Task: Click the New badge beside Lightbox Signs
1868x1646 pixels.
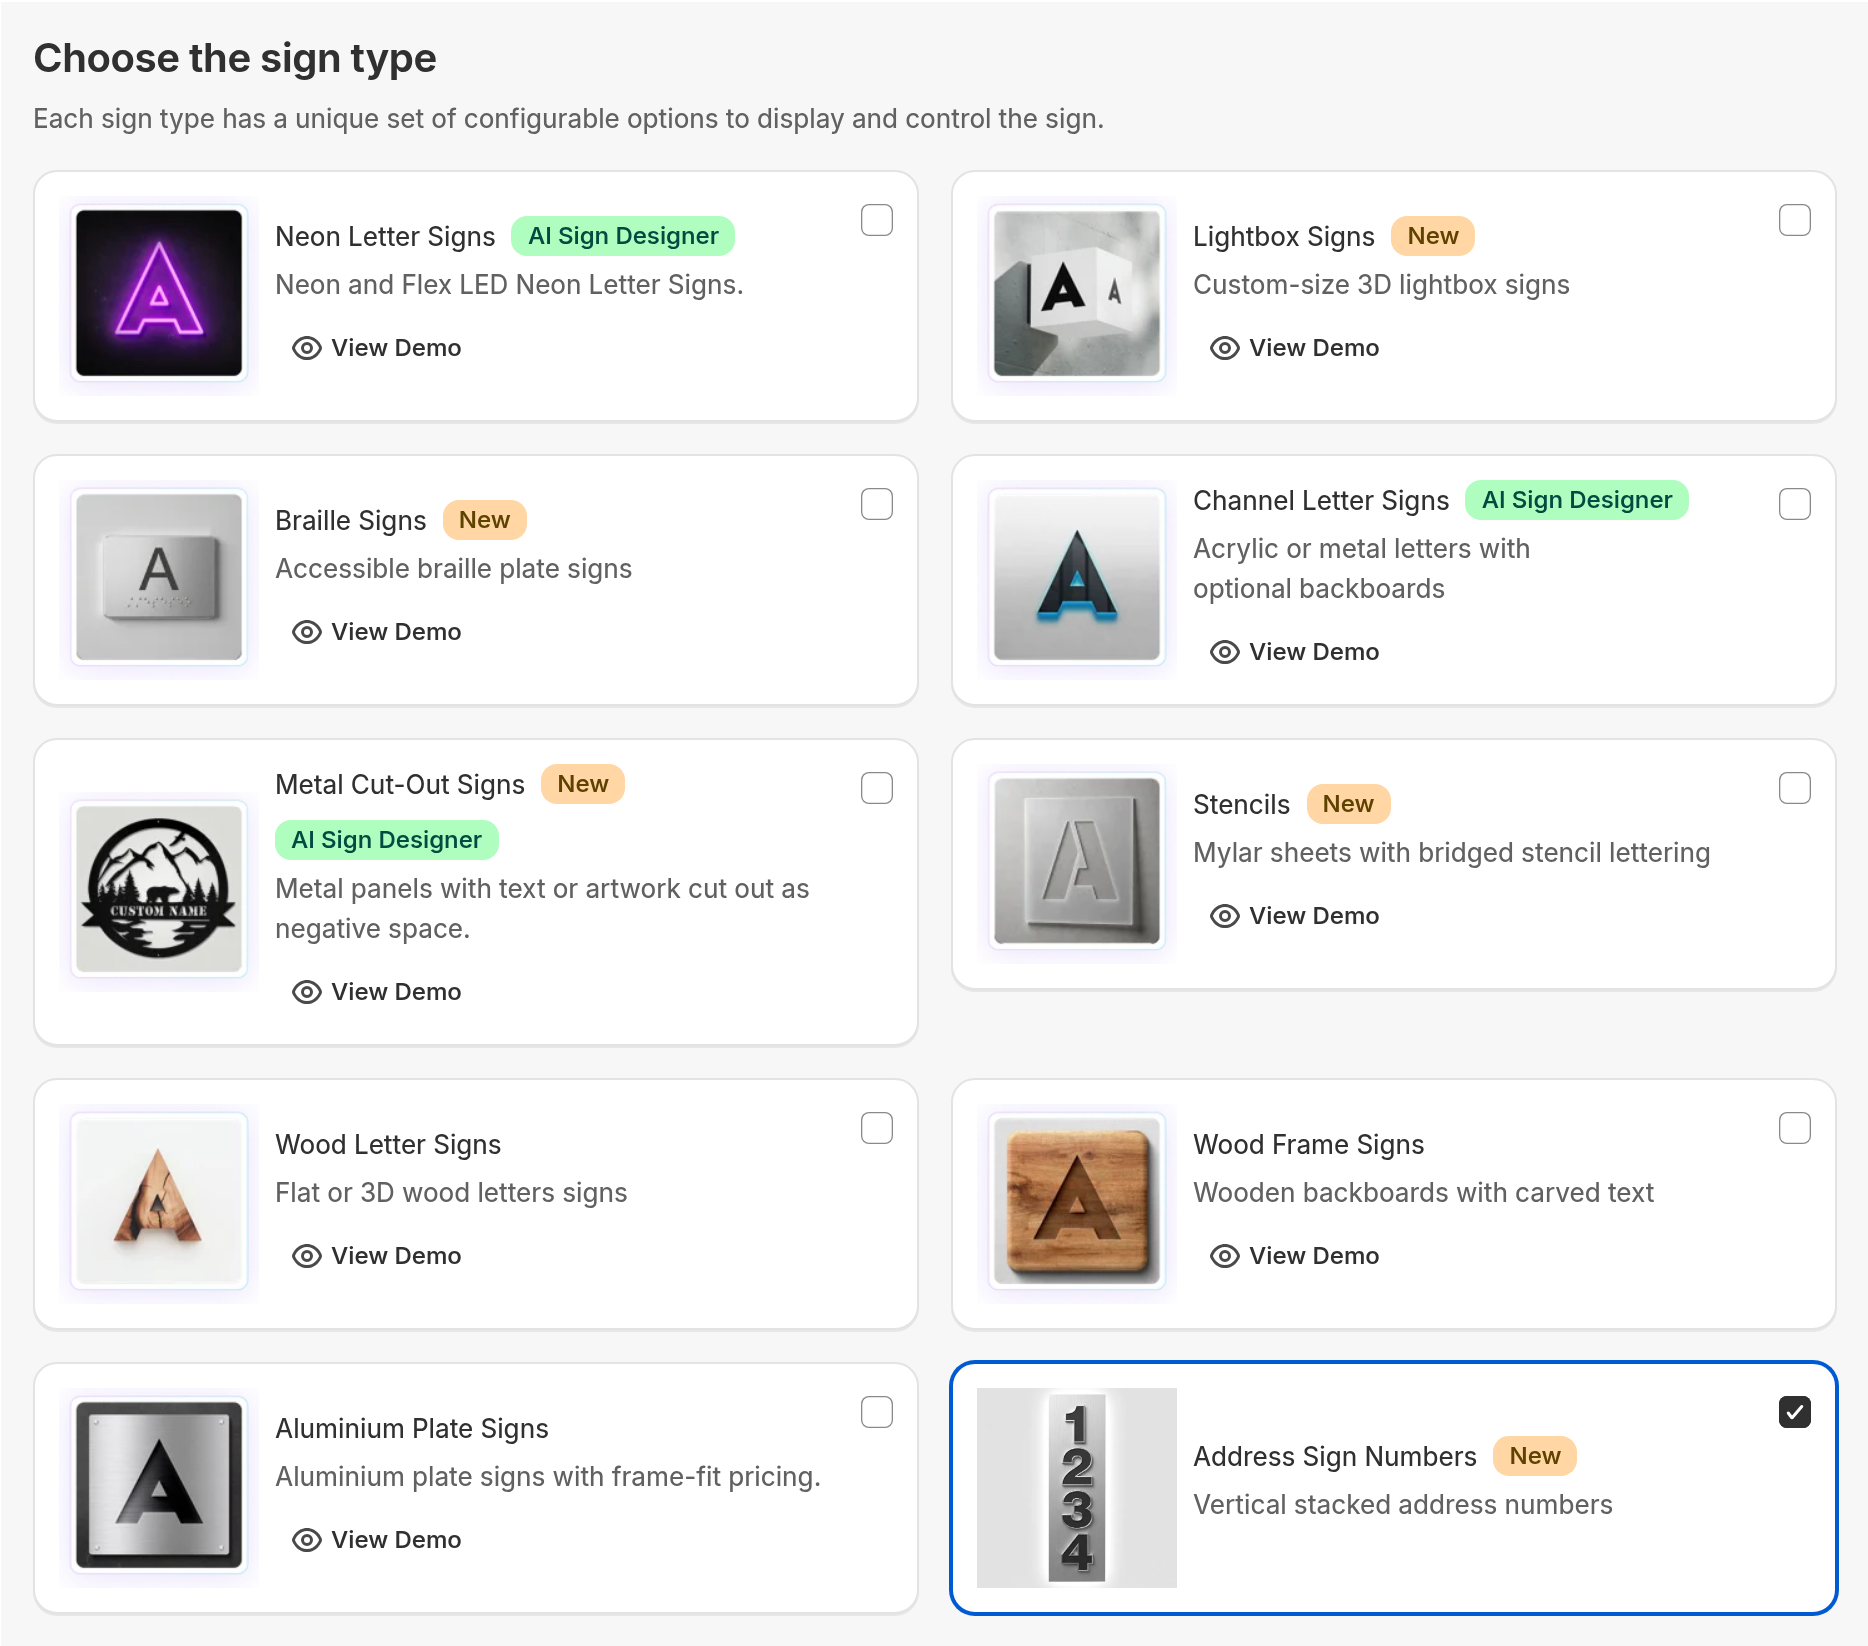Action: point(1433,236)
